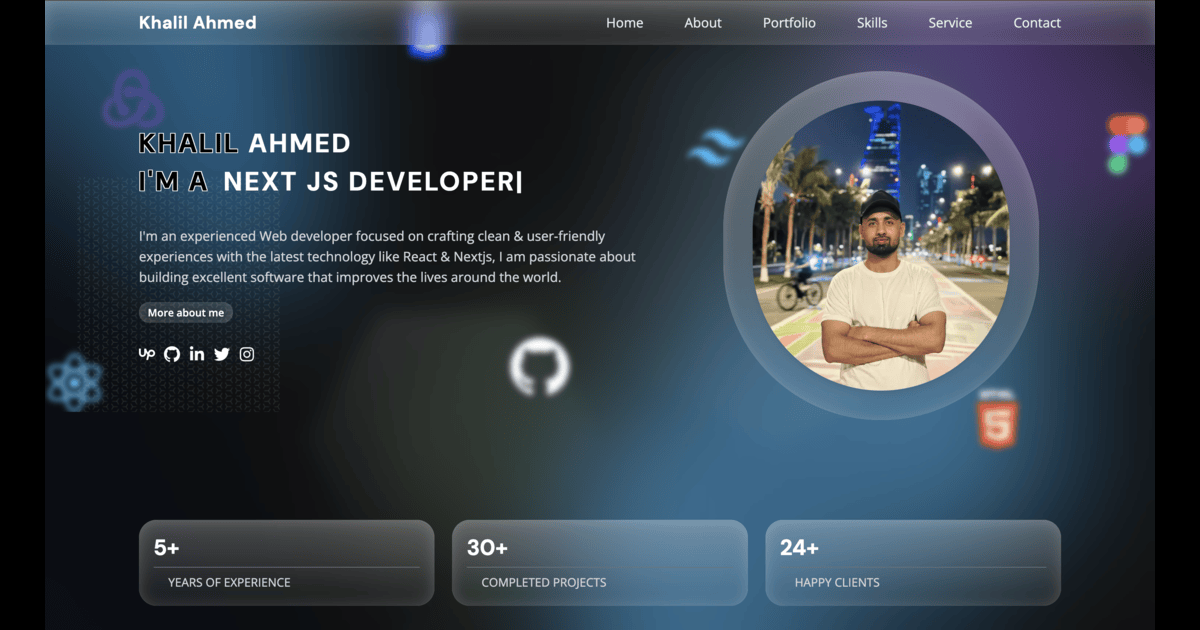Click the 'HAPPY CLIENTS' label
This screenshot has width=1200, height=630.
pyautogui.click(x=837, y=582)
